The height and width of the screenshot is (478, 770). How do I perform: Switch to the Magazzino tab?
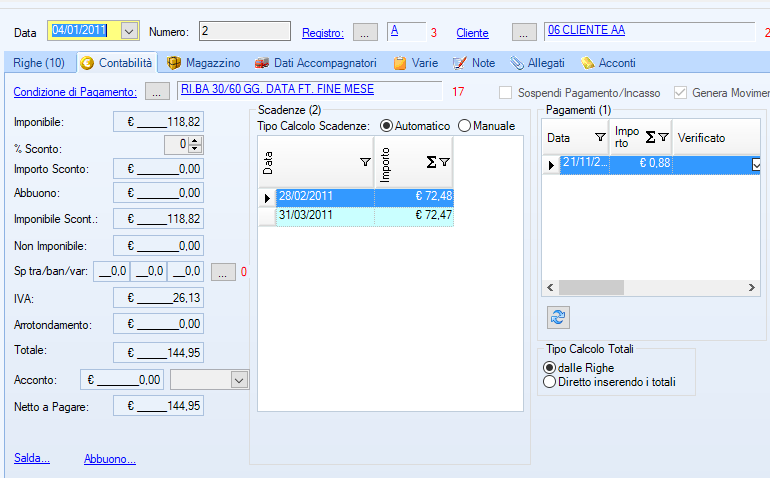(204, 63)
